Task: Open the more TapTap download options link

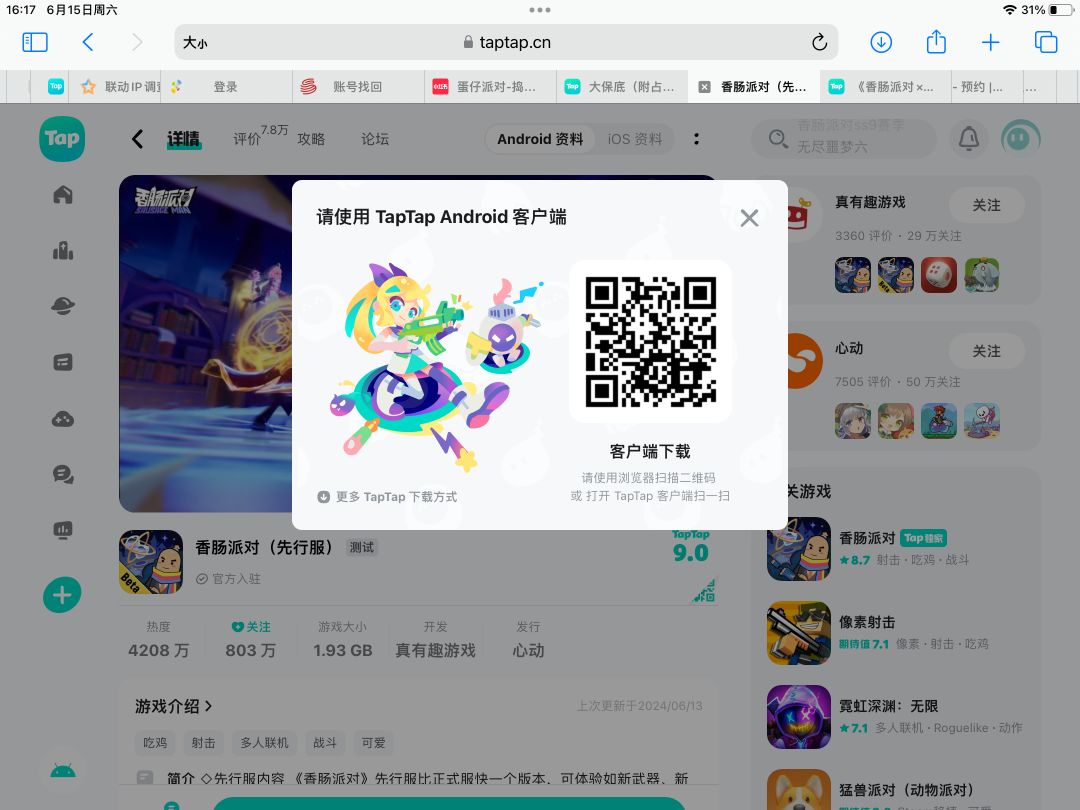Action: (387, 497)
